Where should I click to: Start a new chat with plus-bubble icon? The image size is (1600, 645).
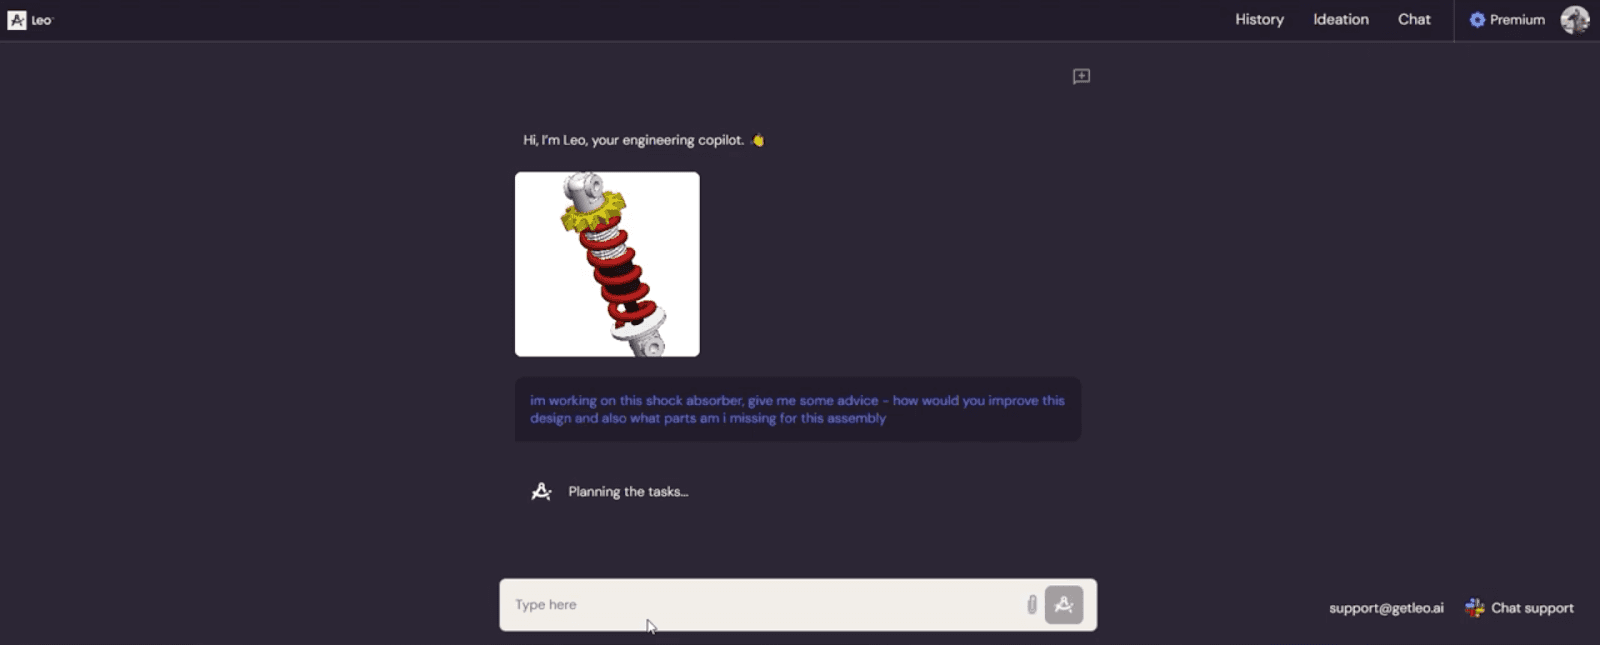(x=1081, y=76)
